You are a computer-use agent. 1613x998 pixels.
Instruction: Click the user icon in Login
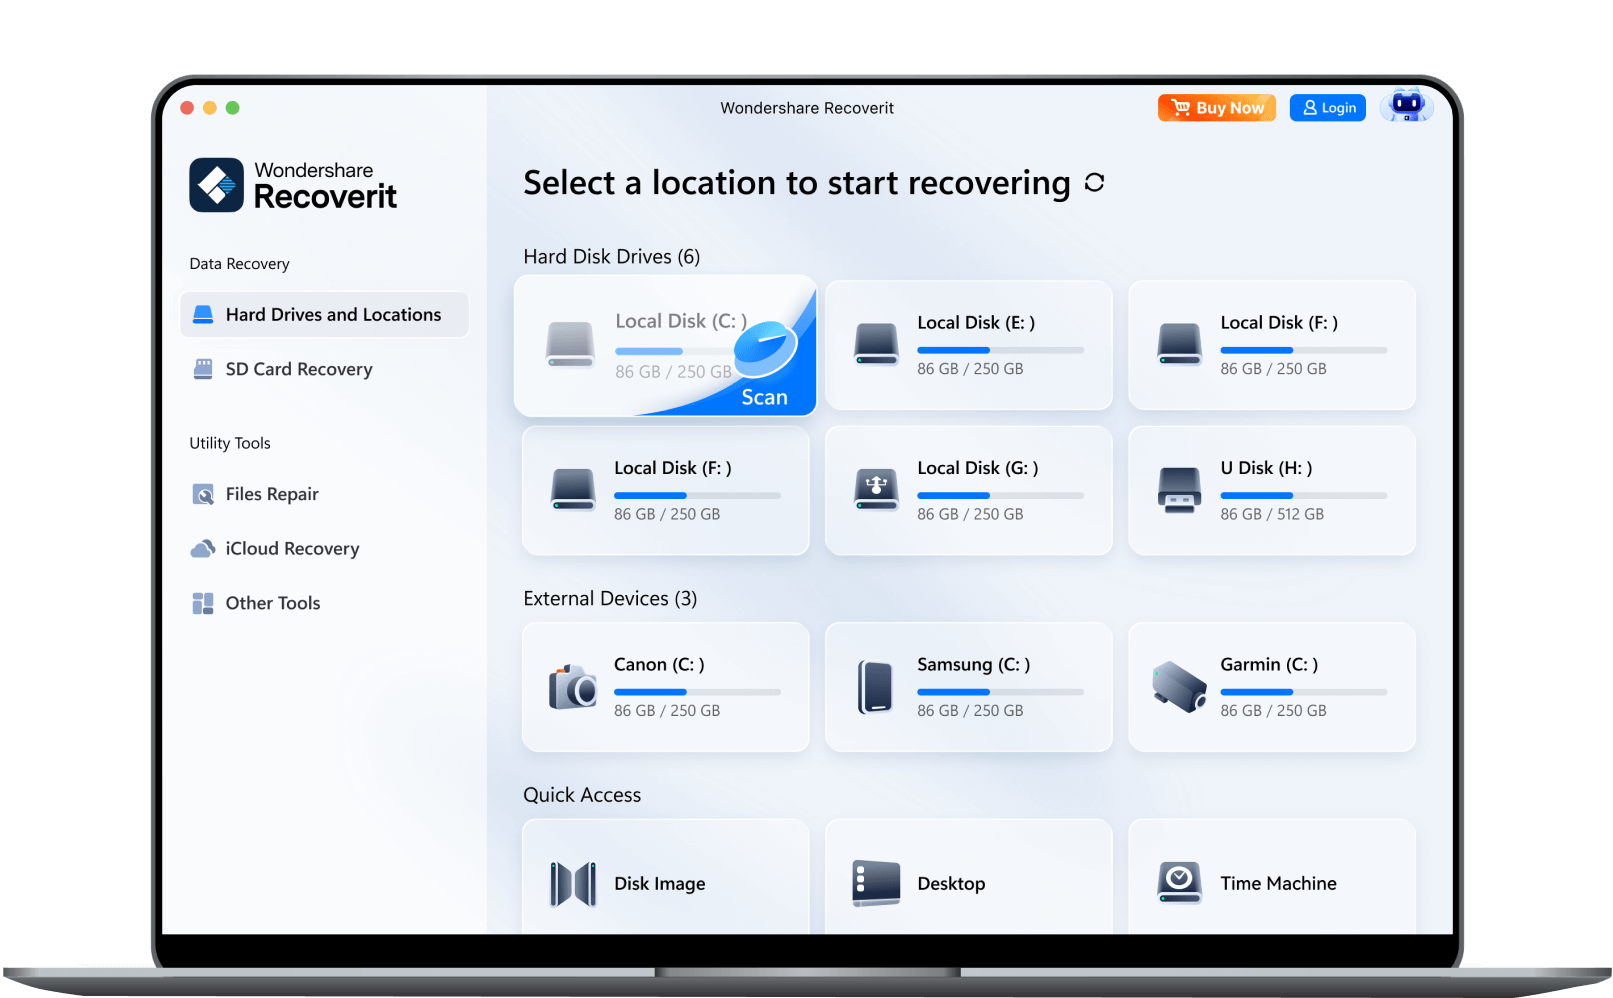pyautogui.click(x=1310, y=107)
